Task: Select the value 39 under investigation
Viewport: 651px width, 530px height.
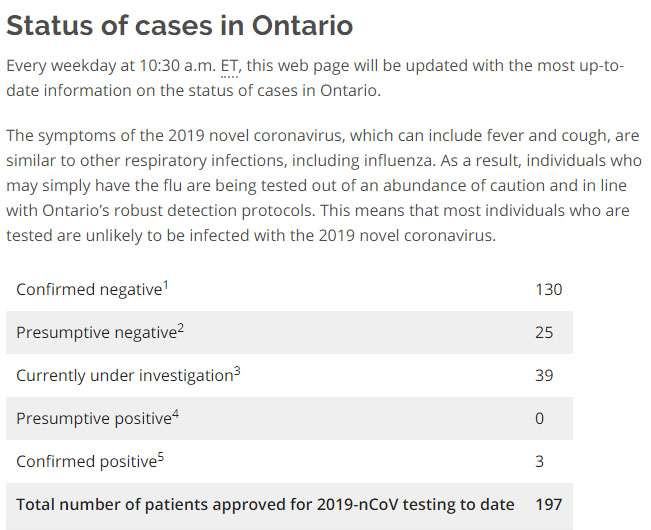Action: click(x=544, y=376)
